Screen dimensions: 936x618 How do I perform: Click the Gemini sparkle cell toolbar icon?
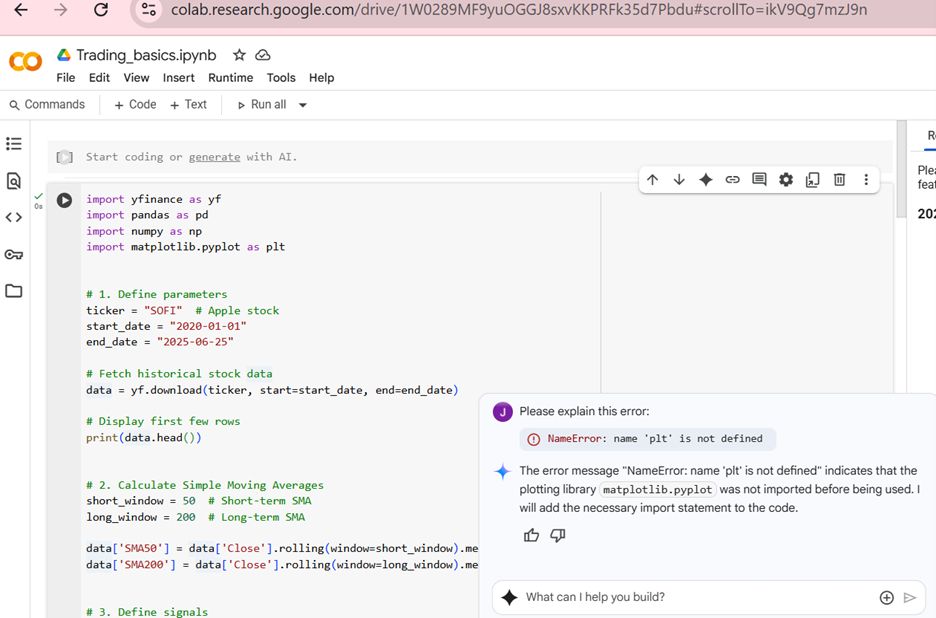point(706,180)
